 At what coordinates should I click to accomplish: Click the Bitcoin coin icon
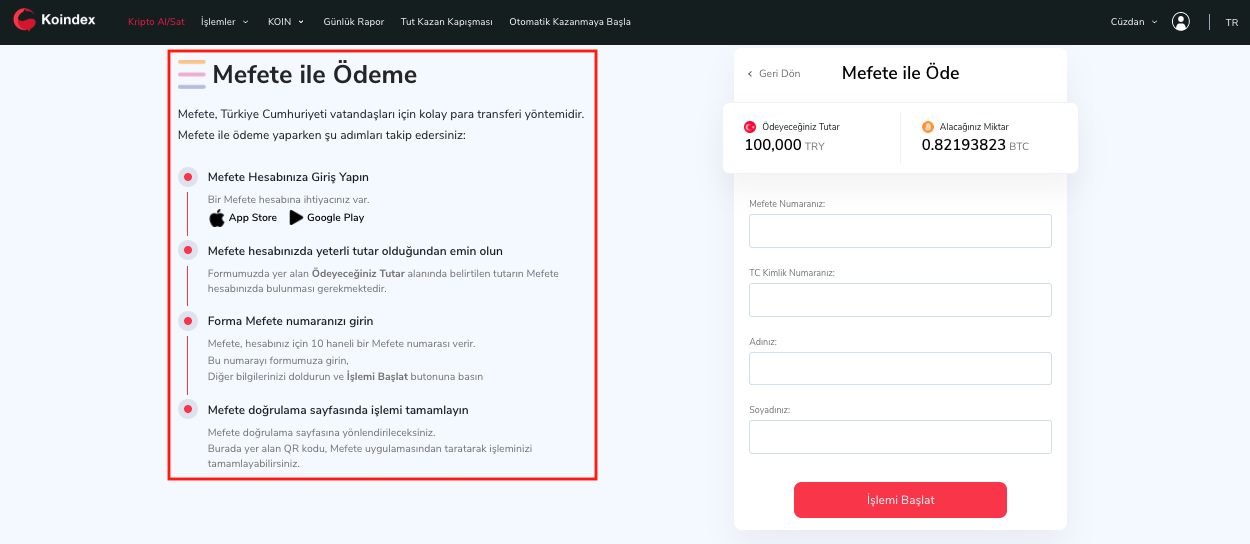(x=927, y=127)
